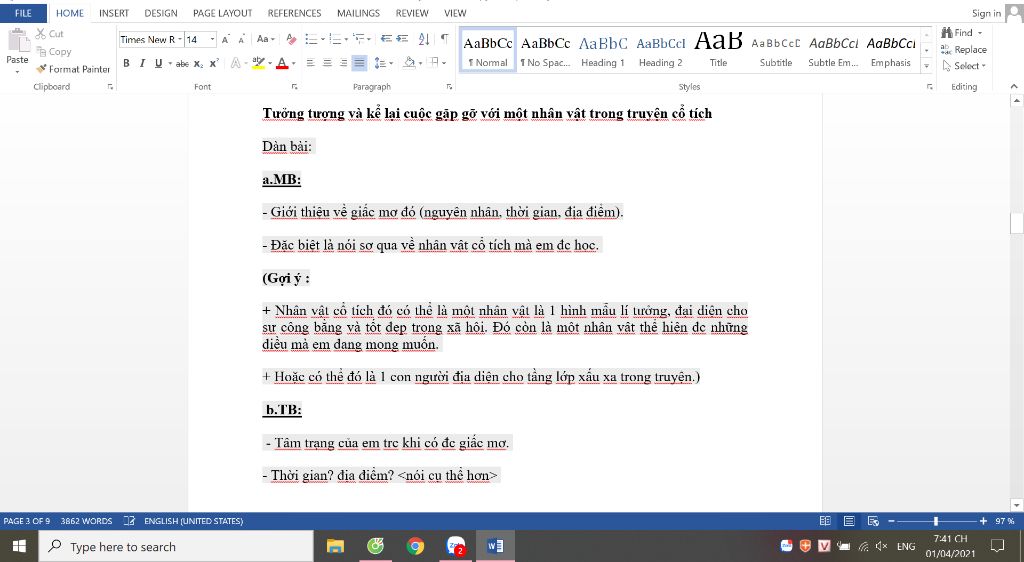
Task: Open the font name dropdown
Action: (180, 40)
